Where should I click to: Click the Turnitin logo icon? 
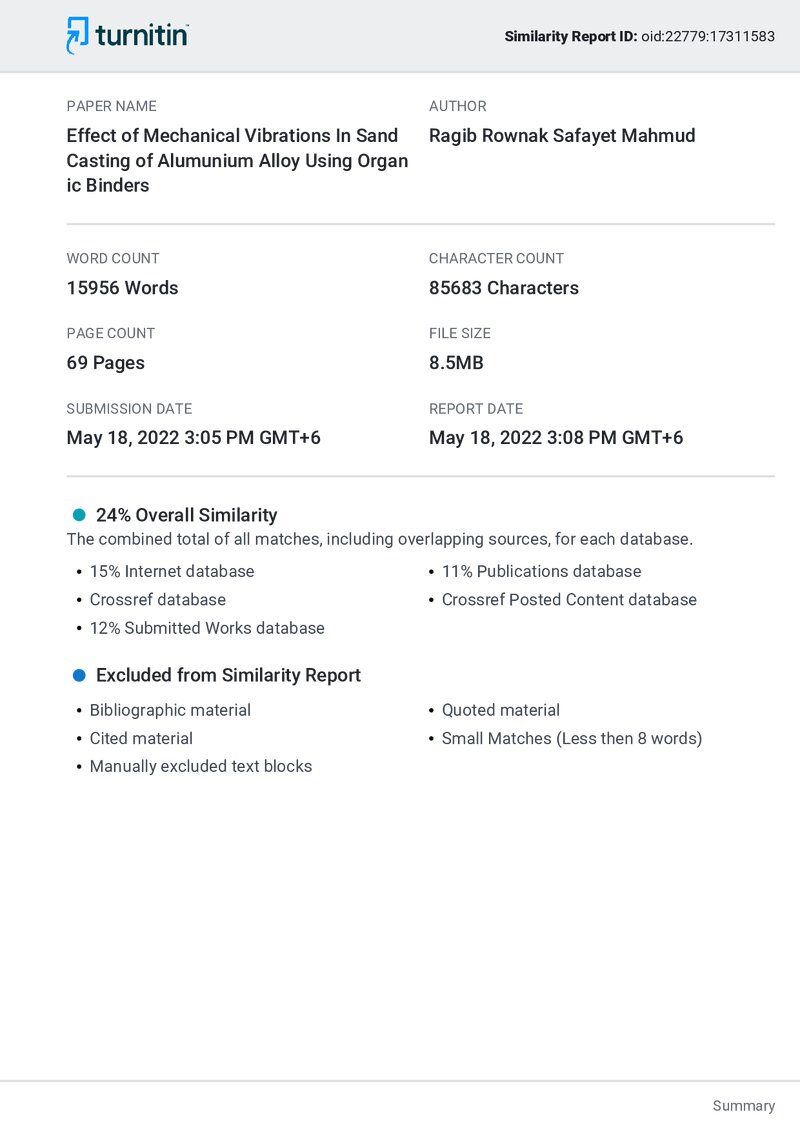pos(77,35)
